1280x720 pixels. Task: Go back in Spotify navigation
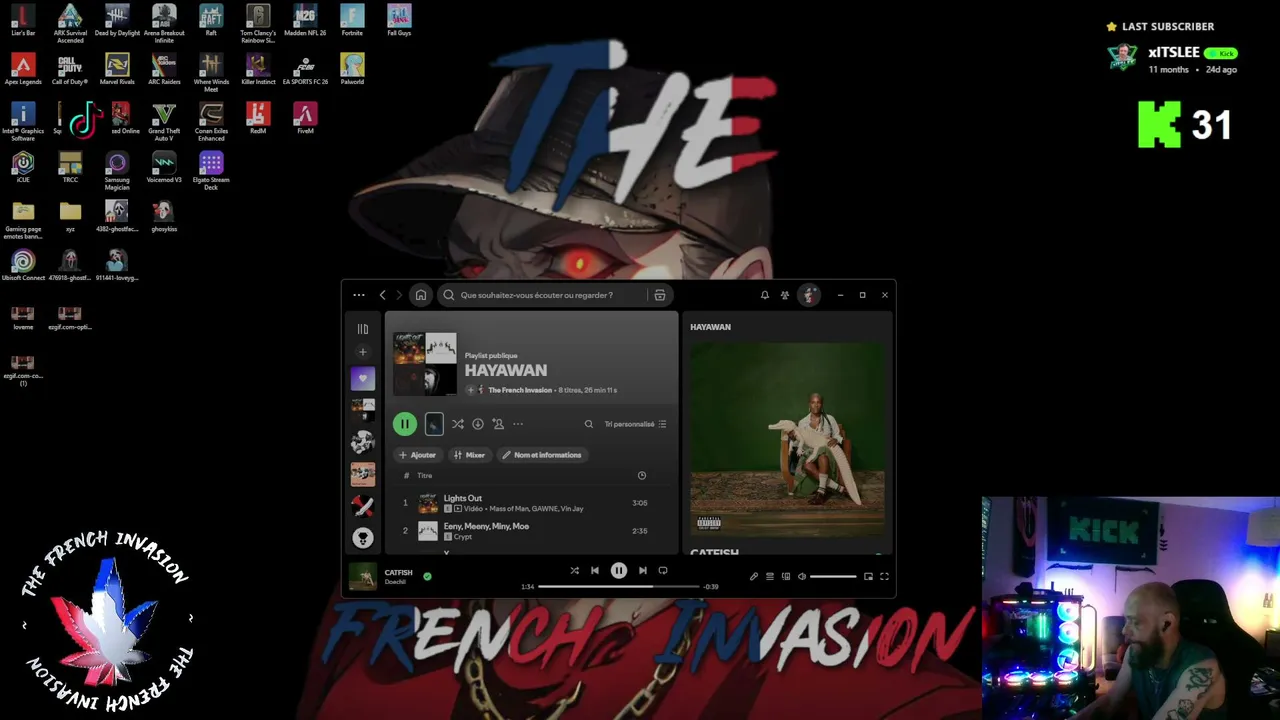(x=382, y=295)
